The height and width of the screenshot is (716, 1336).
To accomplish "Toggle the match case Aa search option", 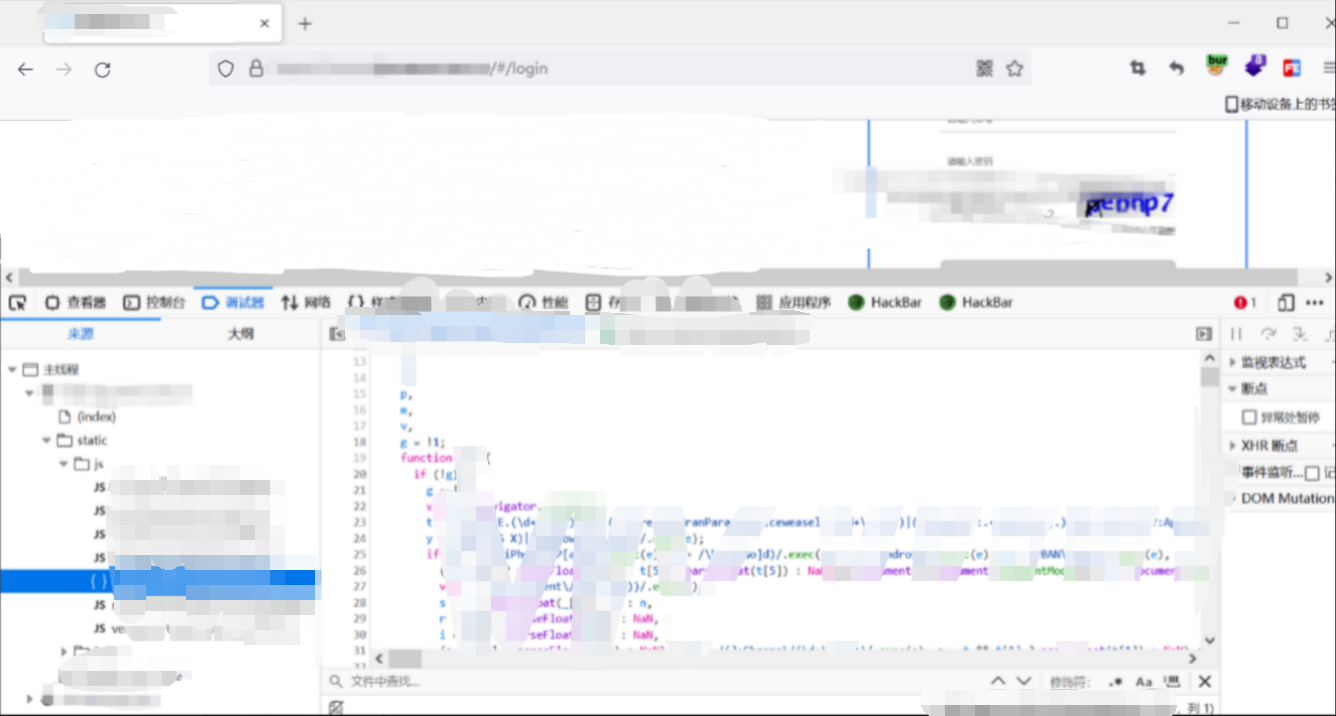I will coord(1144,682).
